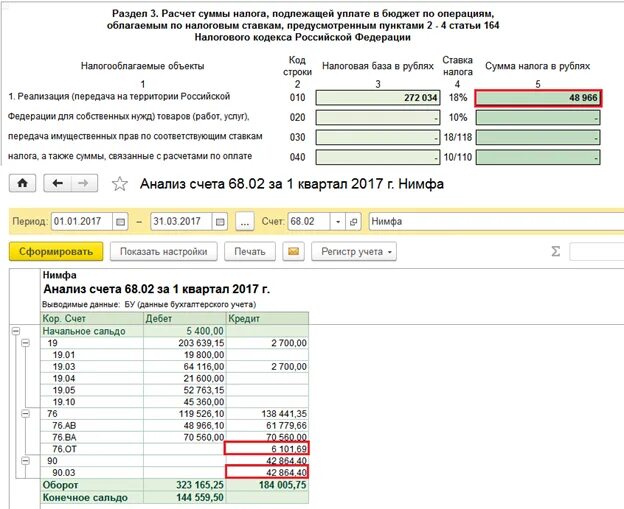
Task: Select the 76.ВА debit cell 70 560,00
Action: [x=185, y=437]
